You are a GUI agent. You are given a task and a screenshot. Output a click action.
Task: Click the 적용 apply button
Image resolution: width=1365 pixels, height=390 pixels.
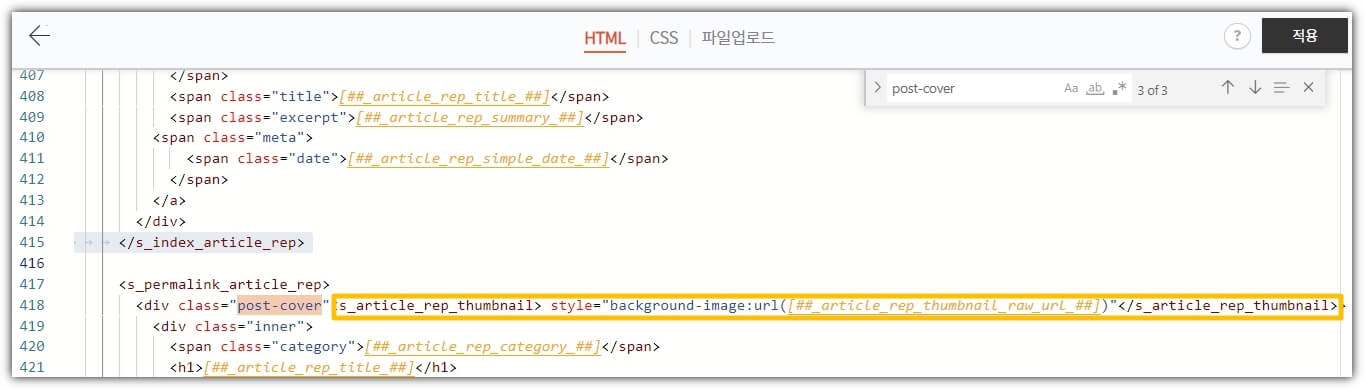(x=1305, y=36)
